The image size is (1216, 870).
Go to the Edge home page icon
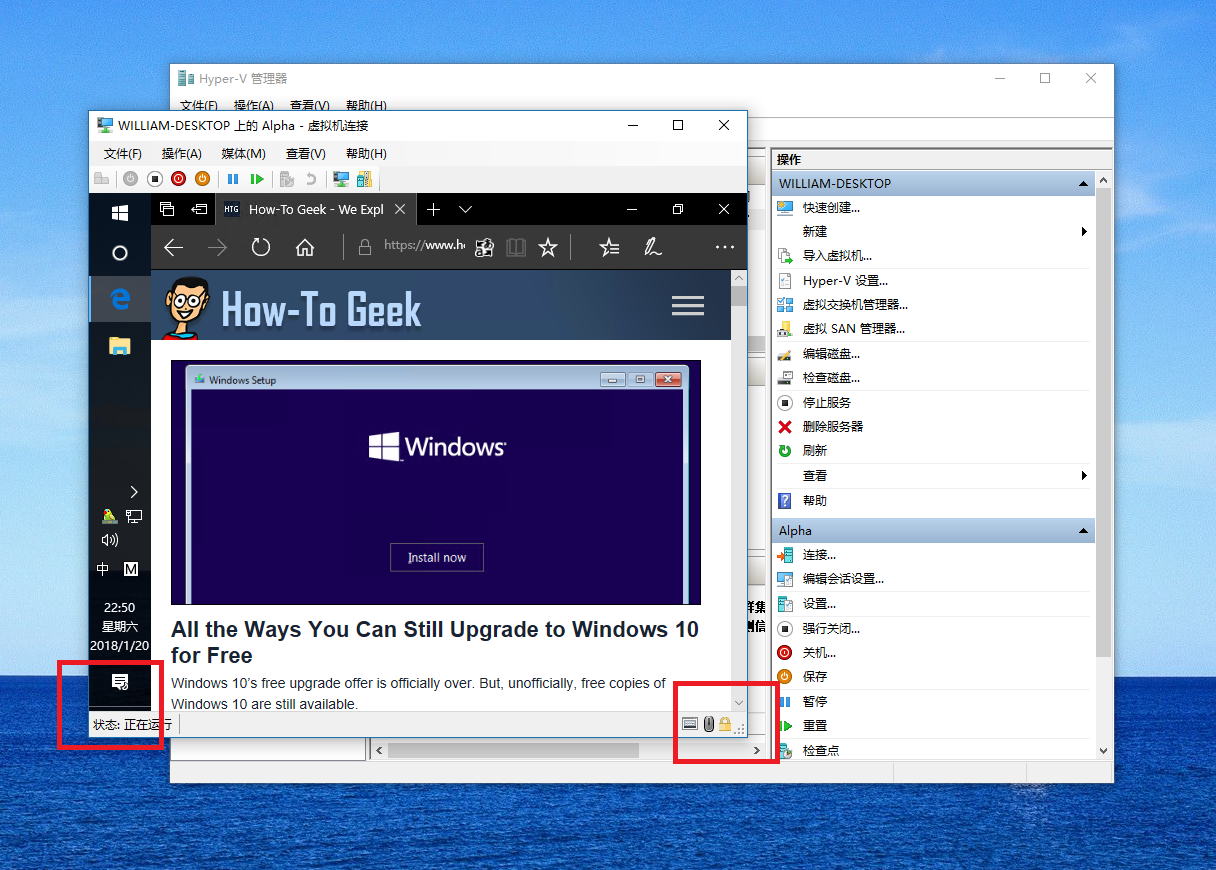click(305, 247)
